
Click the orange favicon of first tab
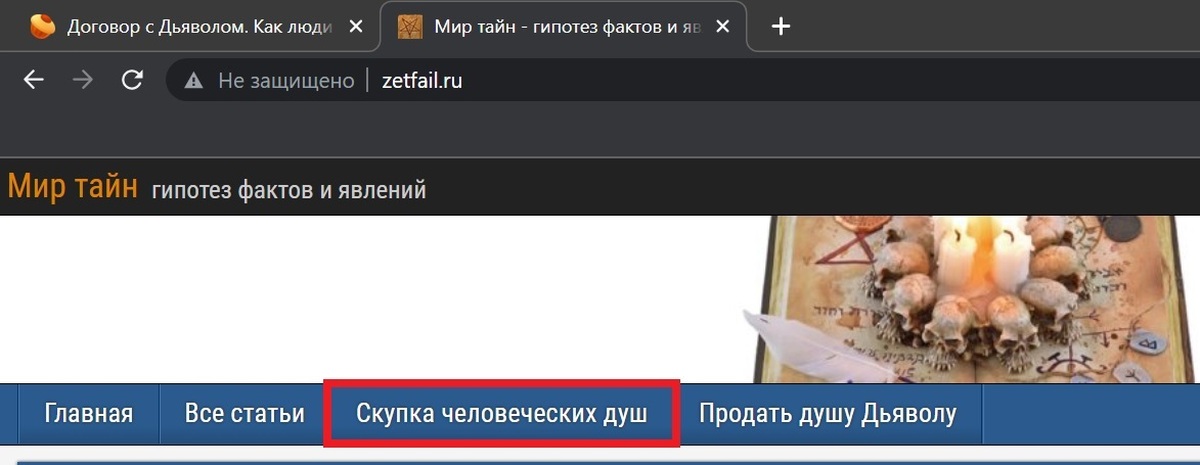tap(42, 27)
